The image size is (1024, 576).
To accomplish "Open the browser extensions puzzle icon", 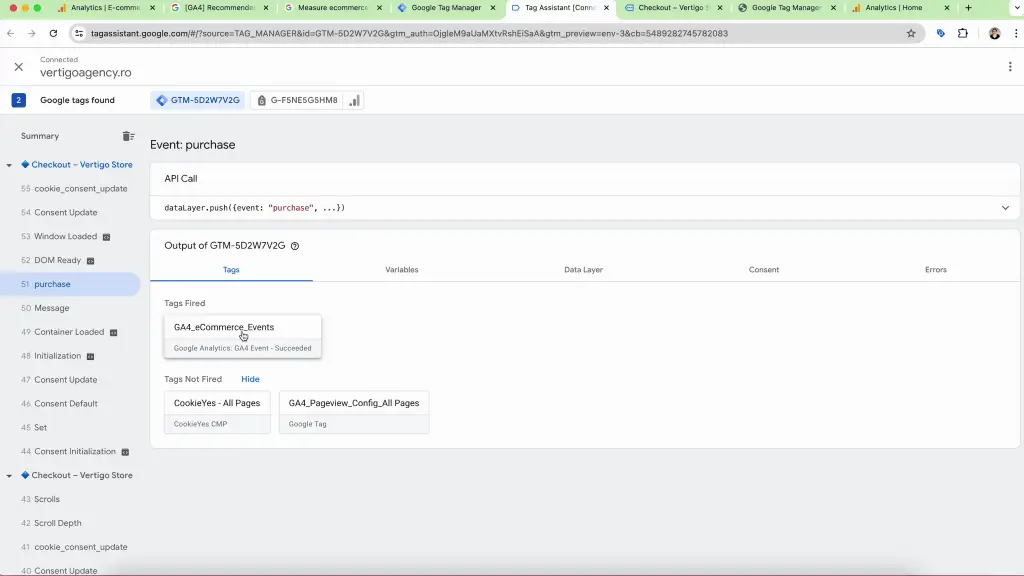I will pyautogui.click(x=963, y=33).
